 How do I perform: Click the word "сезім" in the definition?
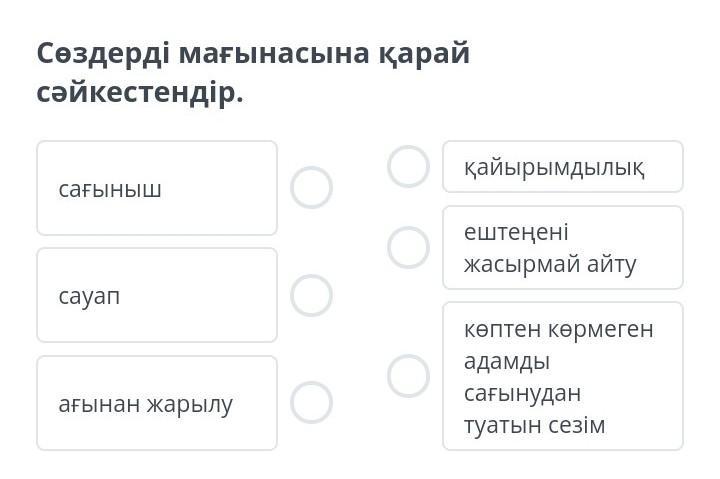click(x=576, y=425)
